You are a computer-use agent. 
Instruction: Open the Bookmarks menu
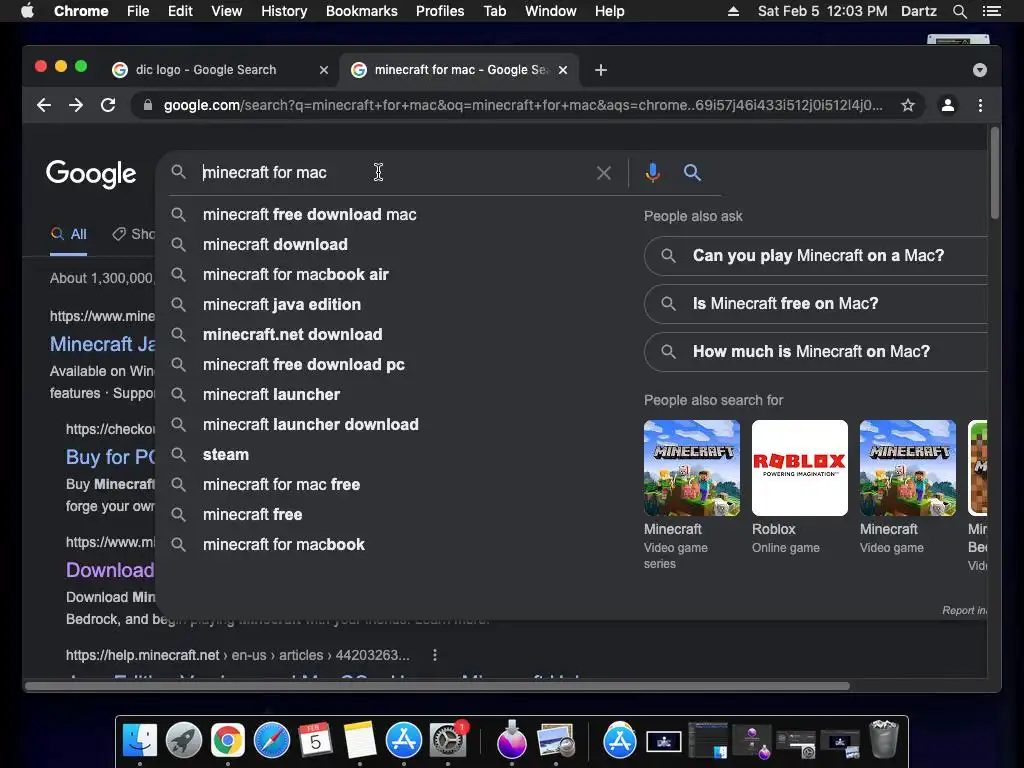(x=362, y=11)
